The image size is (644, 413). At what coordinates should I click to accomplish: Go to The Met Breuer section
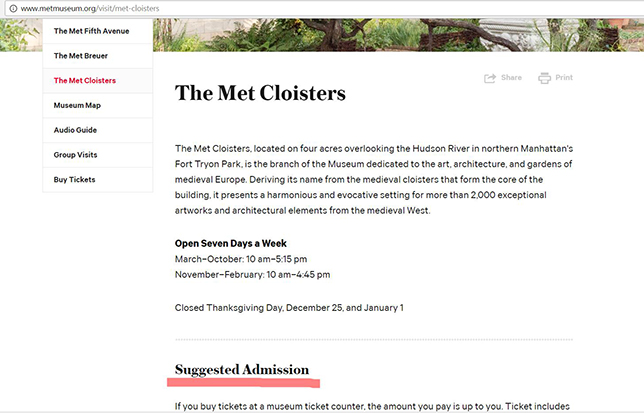tap(81, 56)
